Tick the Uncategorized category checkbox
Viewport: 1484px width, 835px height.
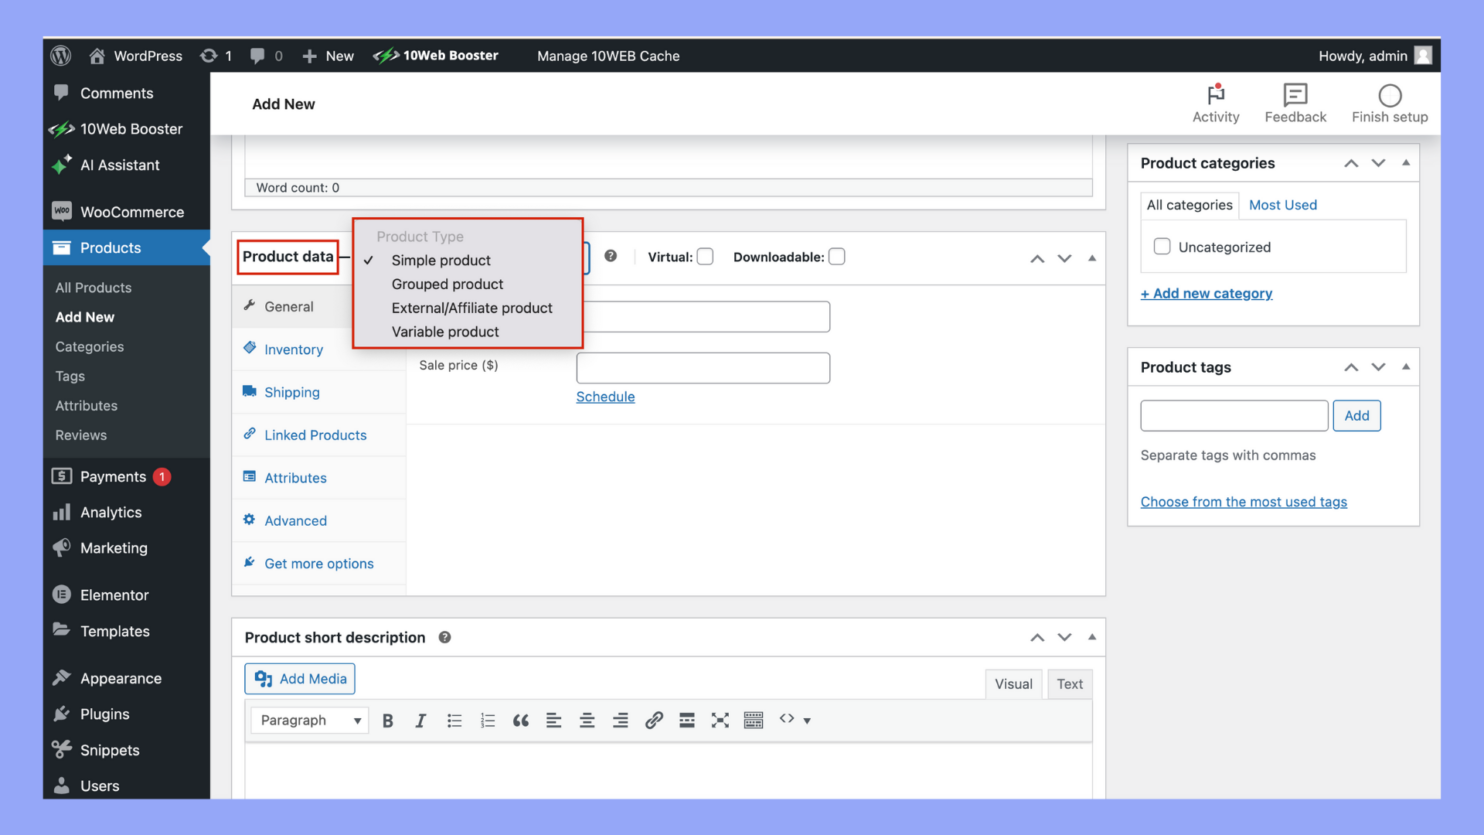(1162, 247)
